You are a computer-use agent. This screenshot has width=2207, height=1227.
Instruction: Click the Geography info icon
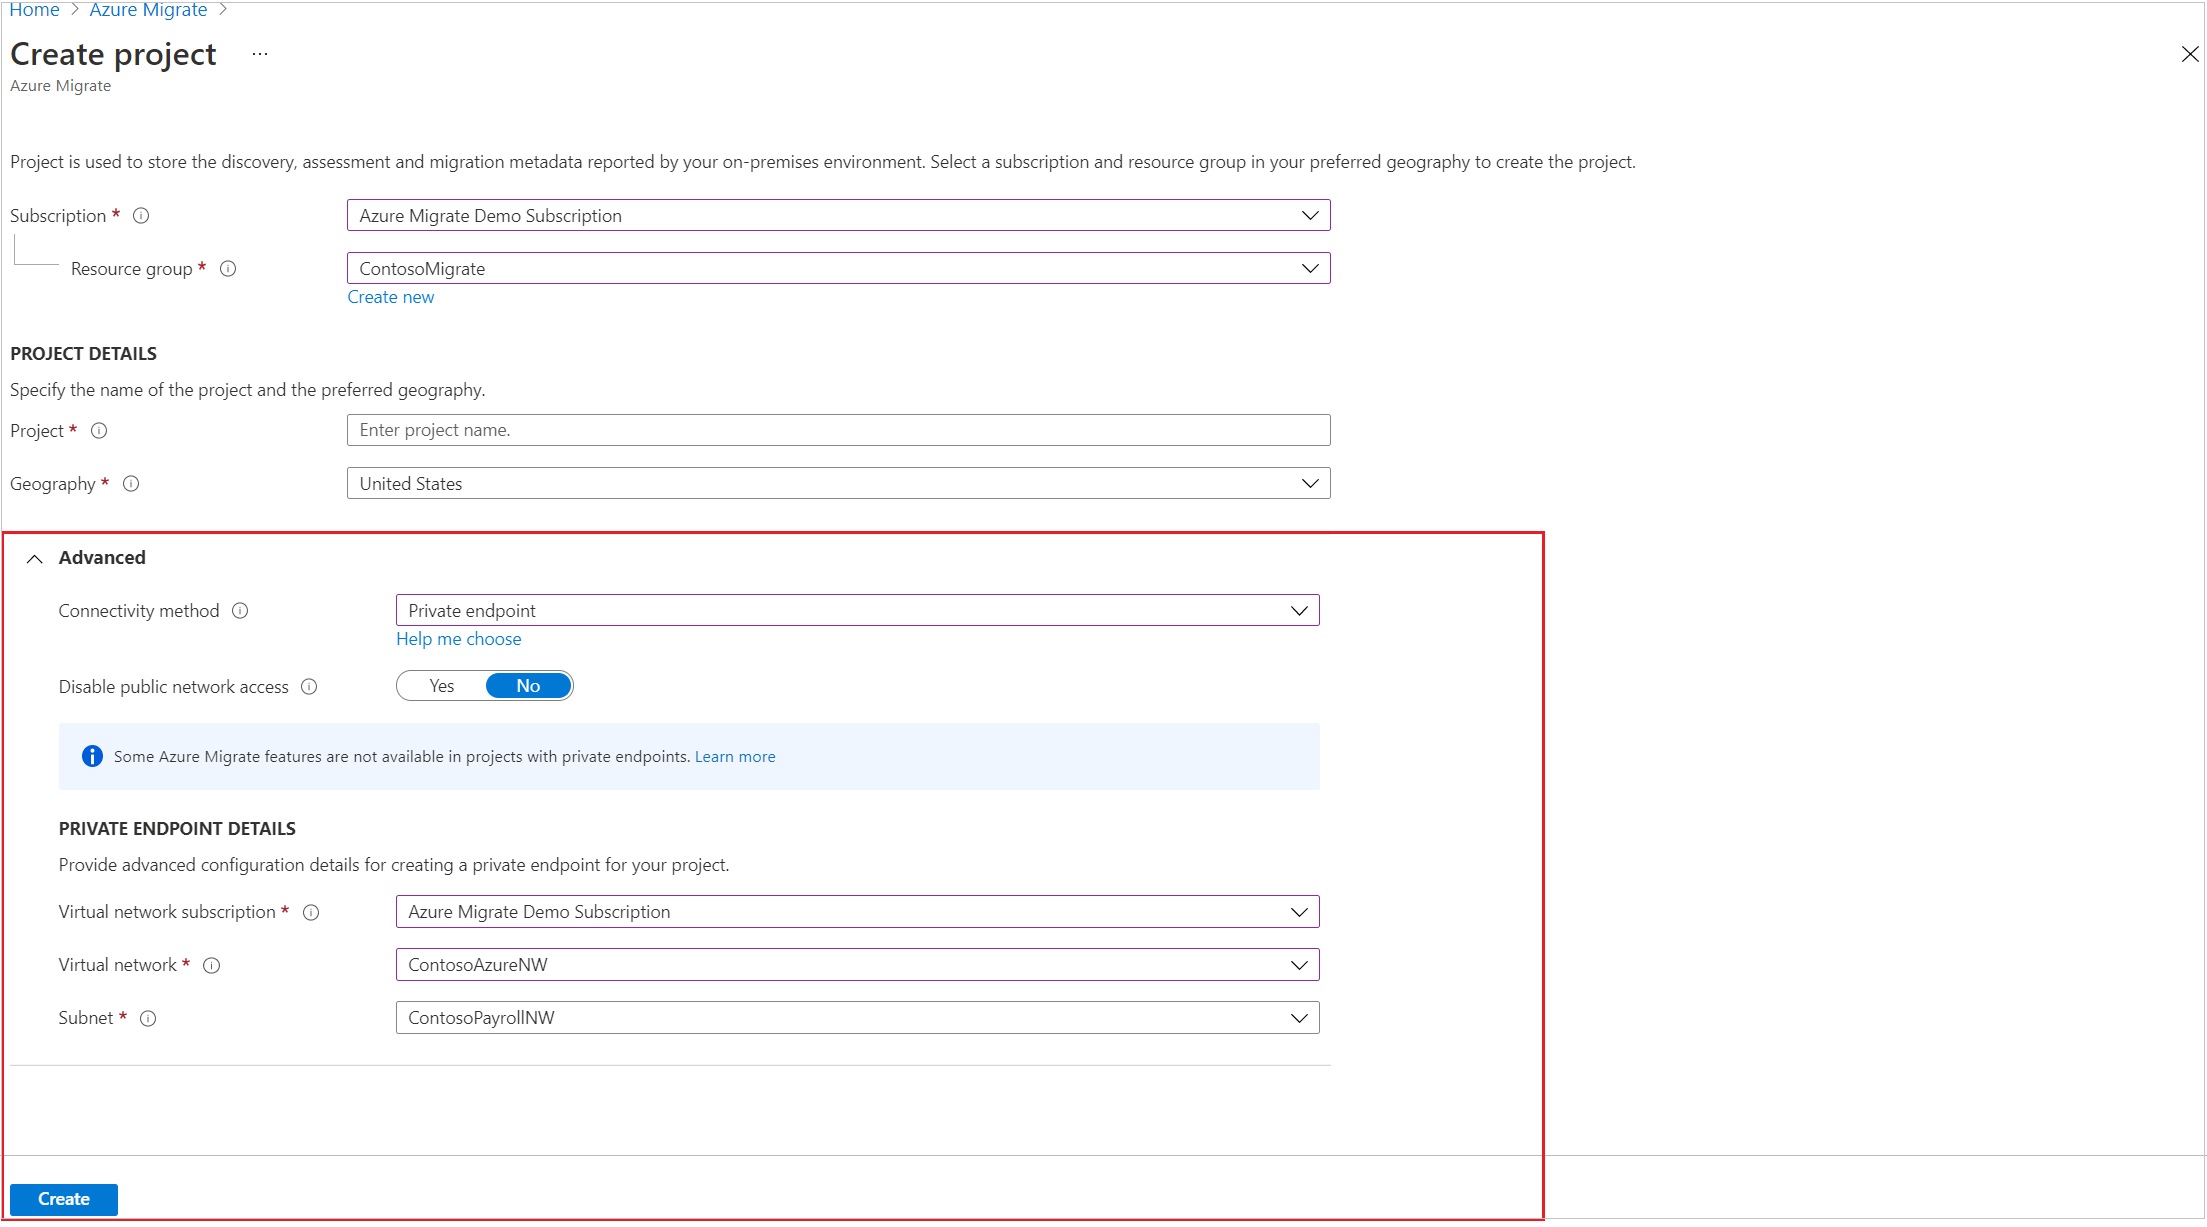tap(131, 484)
